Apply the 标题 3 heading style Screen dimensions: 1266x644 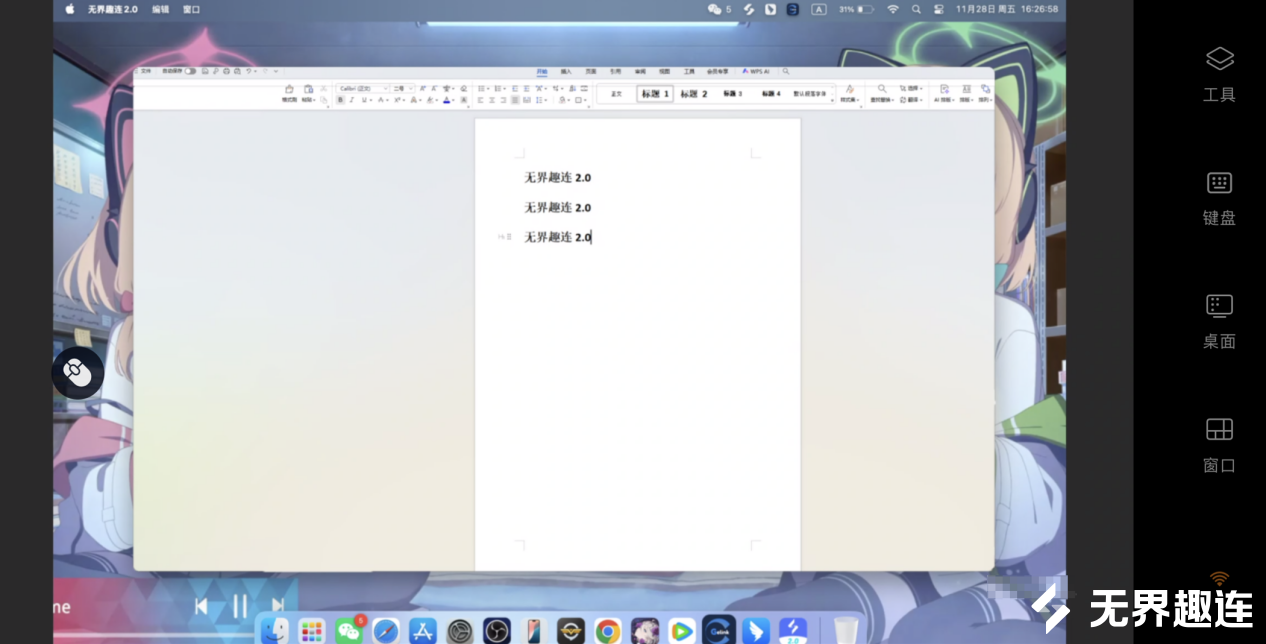tap(732, 94)
